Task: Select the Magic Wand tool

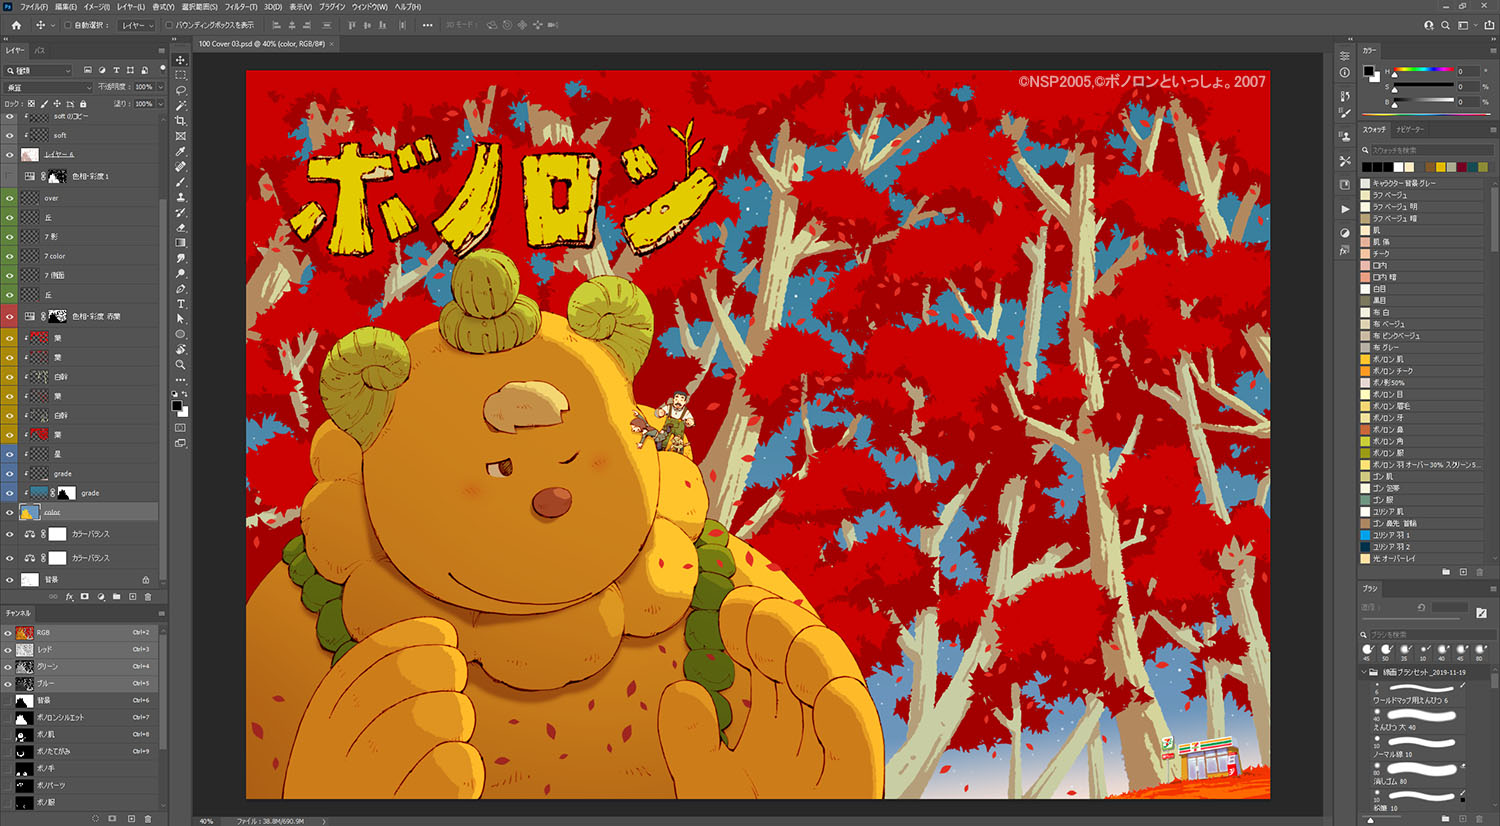Action: click(x=181, y=105)
